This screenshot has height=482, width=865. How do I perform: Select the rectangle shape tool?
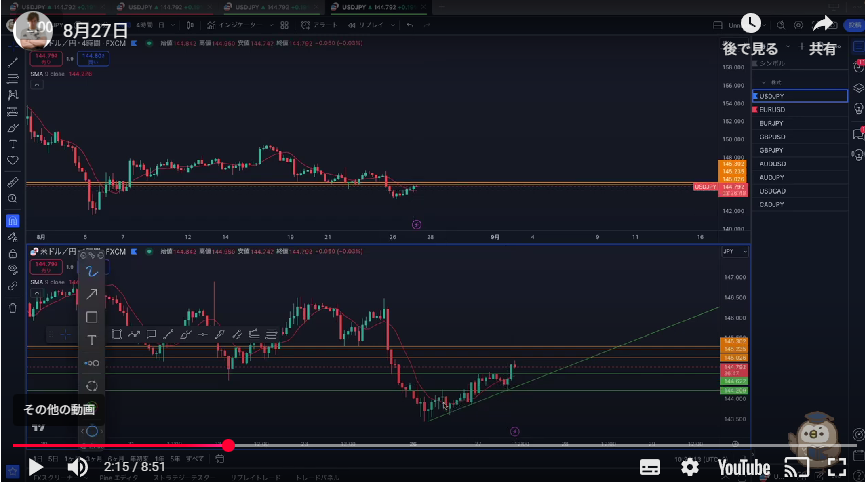pos(91,317)
